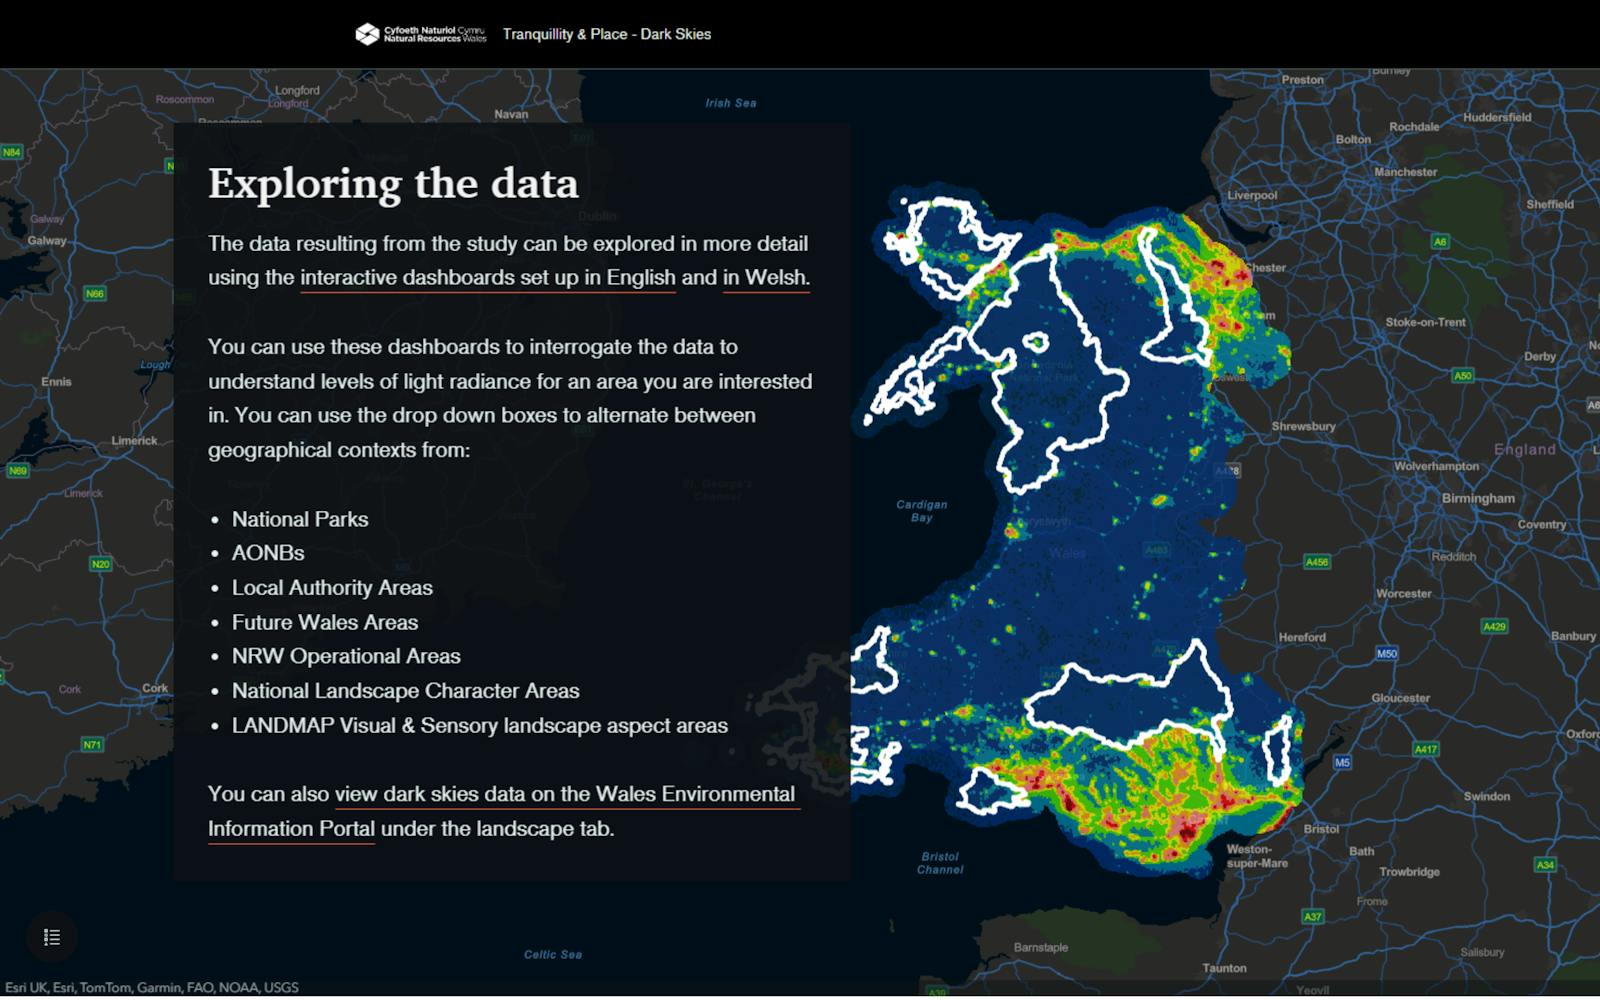Image resolution: width=1600 pixels, height=1000 pixels.
Task: Click the Irish Sea map label
Action: click(x=730, y=103)
